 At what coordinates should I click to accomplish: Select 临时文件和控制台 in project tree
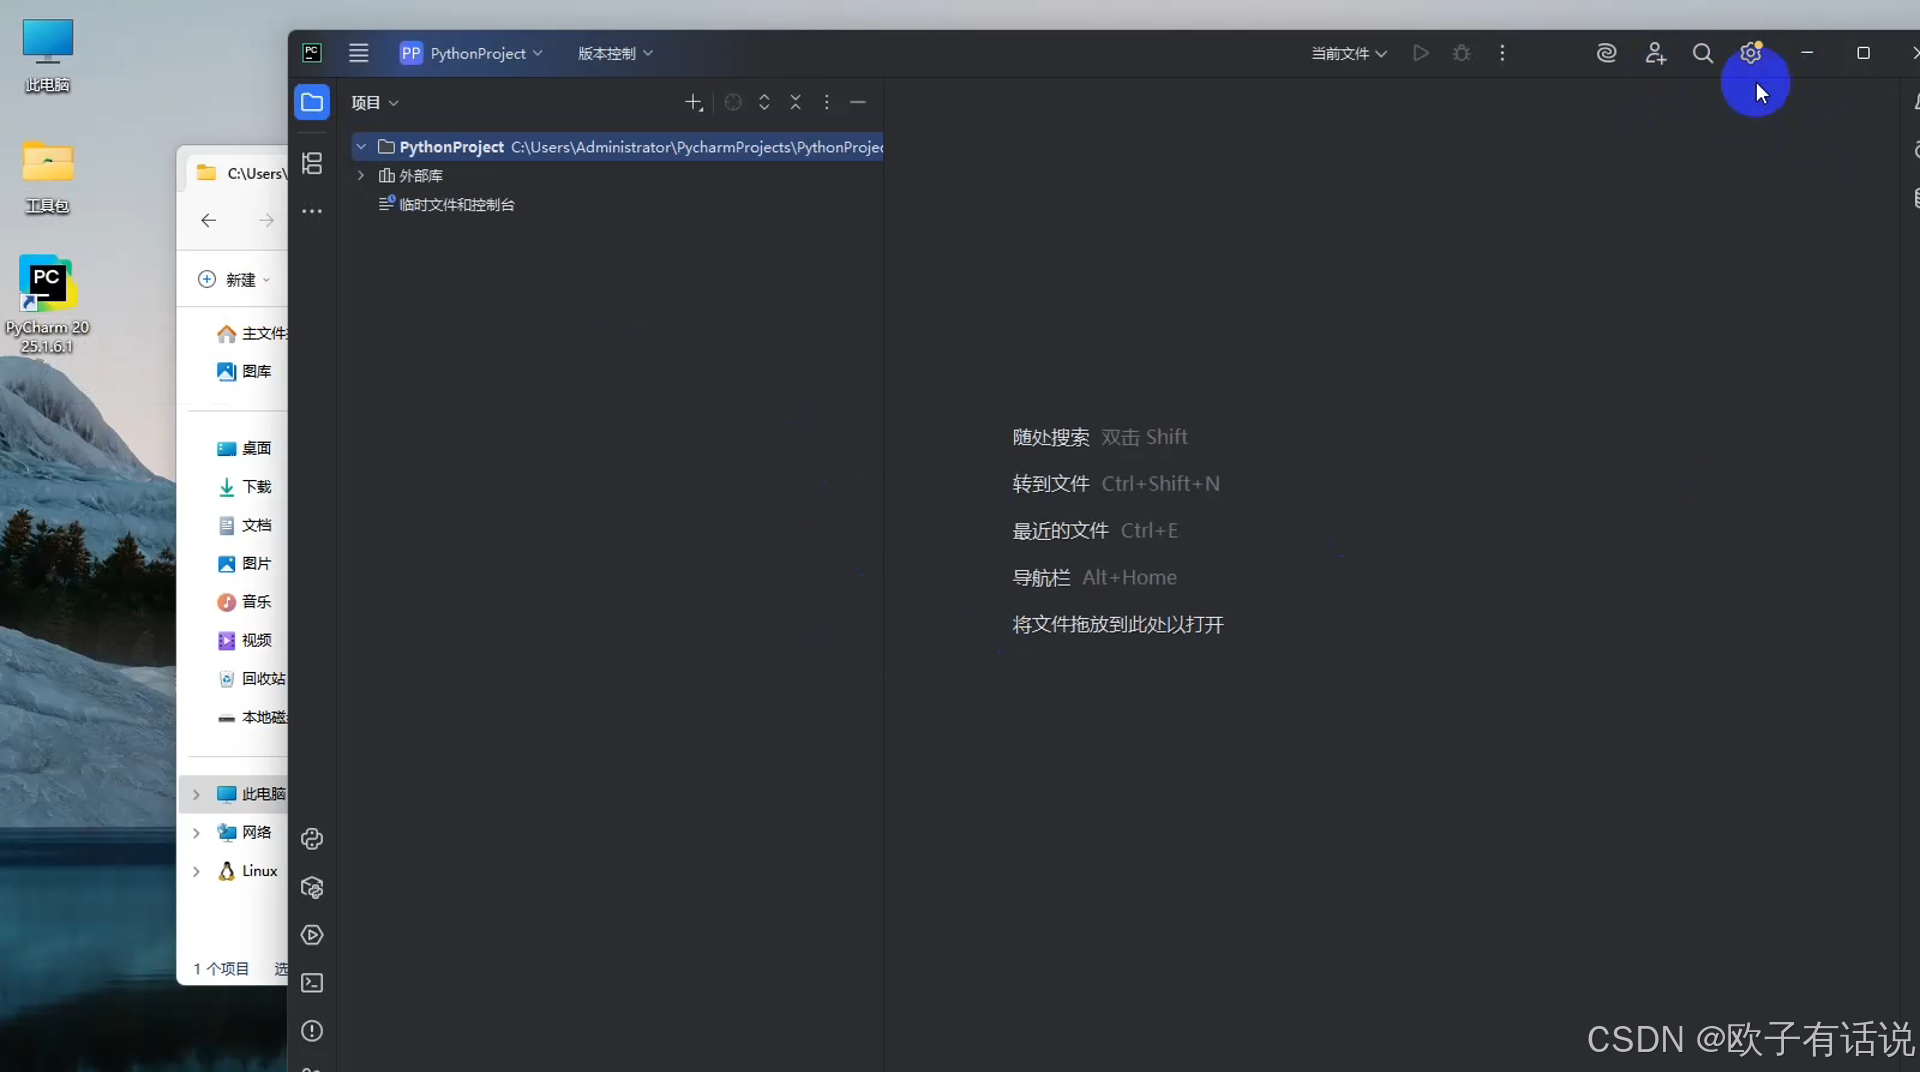coord(447,204)
